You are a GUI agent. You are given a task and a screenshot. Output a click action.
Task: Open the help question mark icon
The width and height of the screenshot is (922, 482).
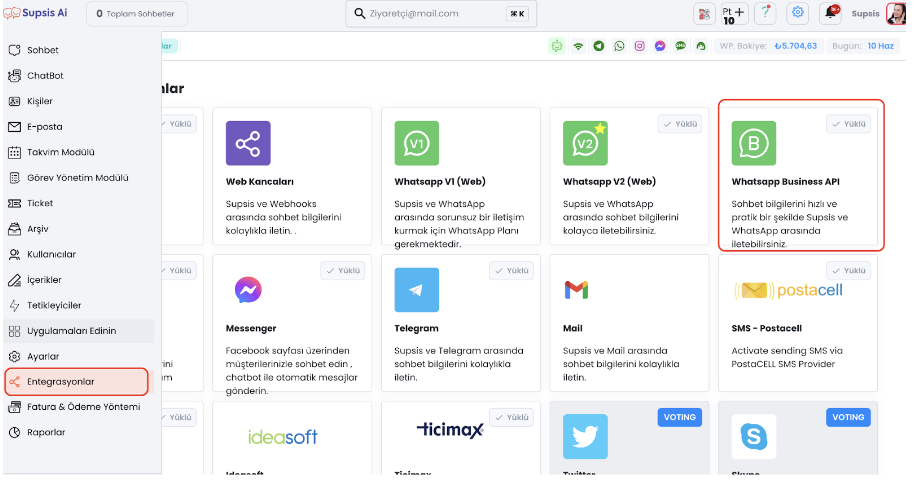766,13
